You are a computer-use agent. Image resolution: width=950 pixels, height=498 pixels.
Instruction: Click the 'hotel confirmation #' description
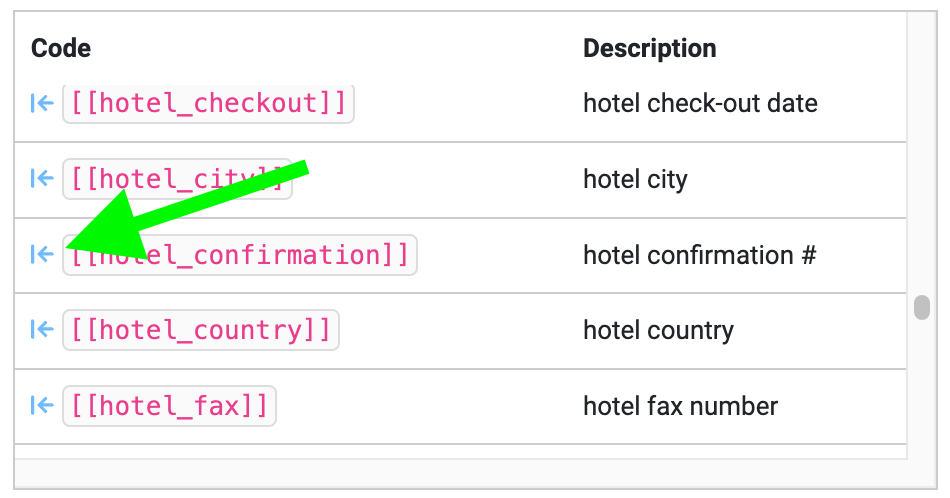pyautogui.click(x=700, y=254)
